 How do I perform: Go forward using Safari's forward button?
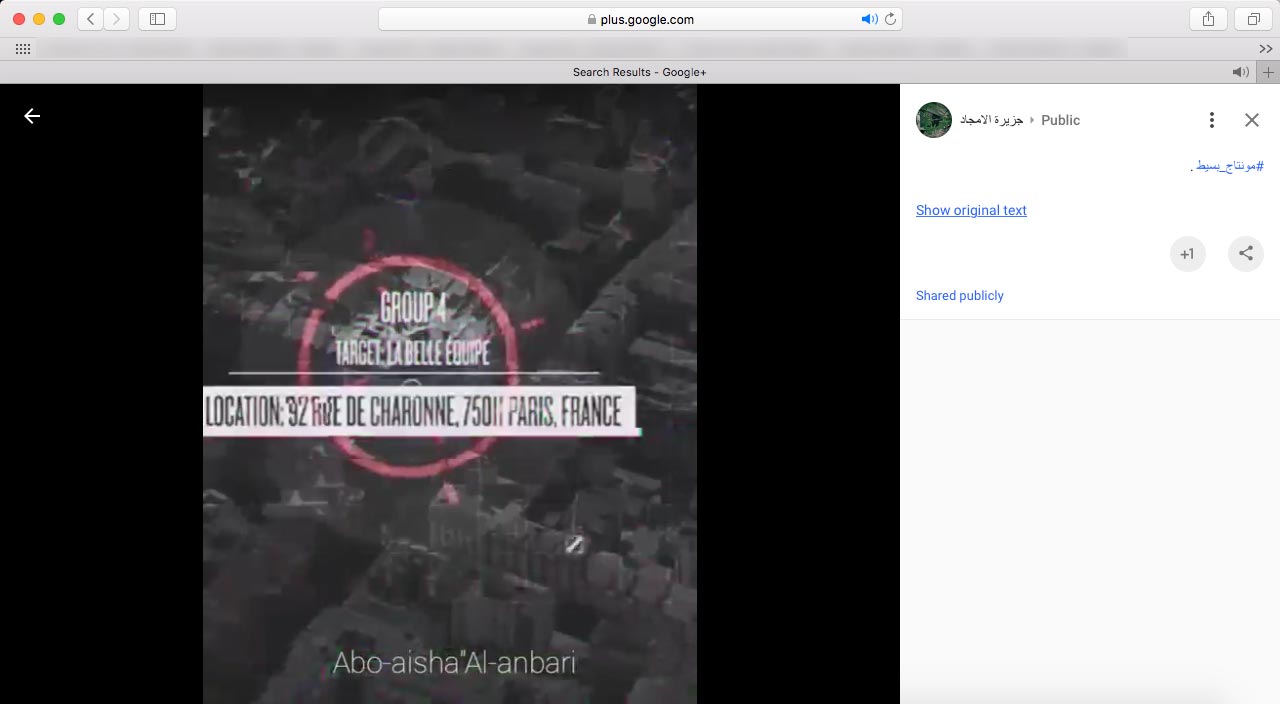117,19
